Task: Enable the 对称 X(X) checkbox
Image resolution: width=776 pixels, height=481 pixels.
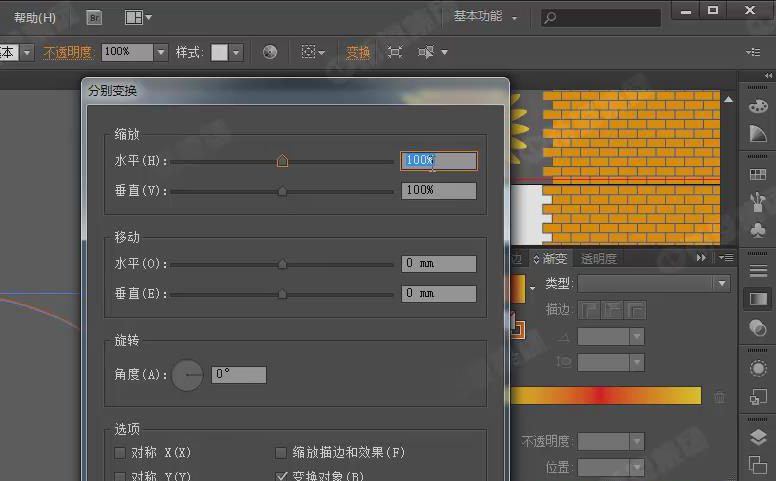Action: [x=121, y=453]
